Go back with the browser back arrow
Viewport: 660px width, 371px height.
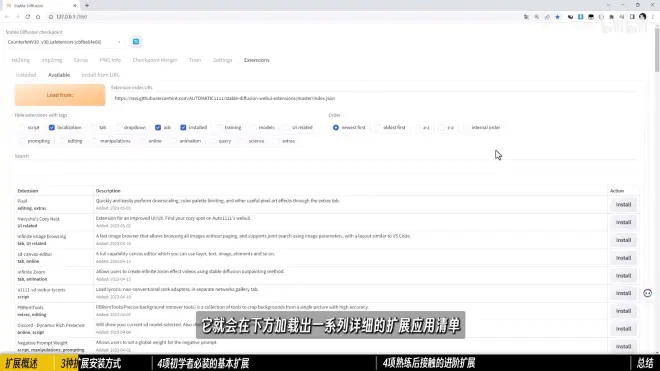pos(7,17)
